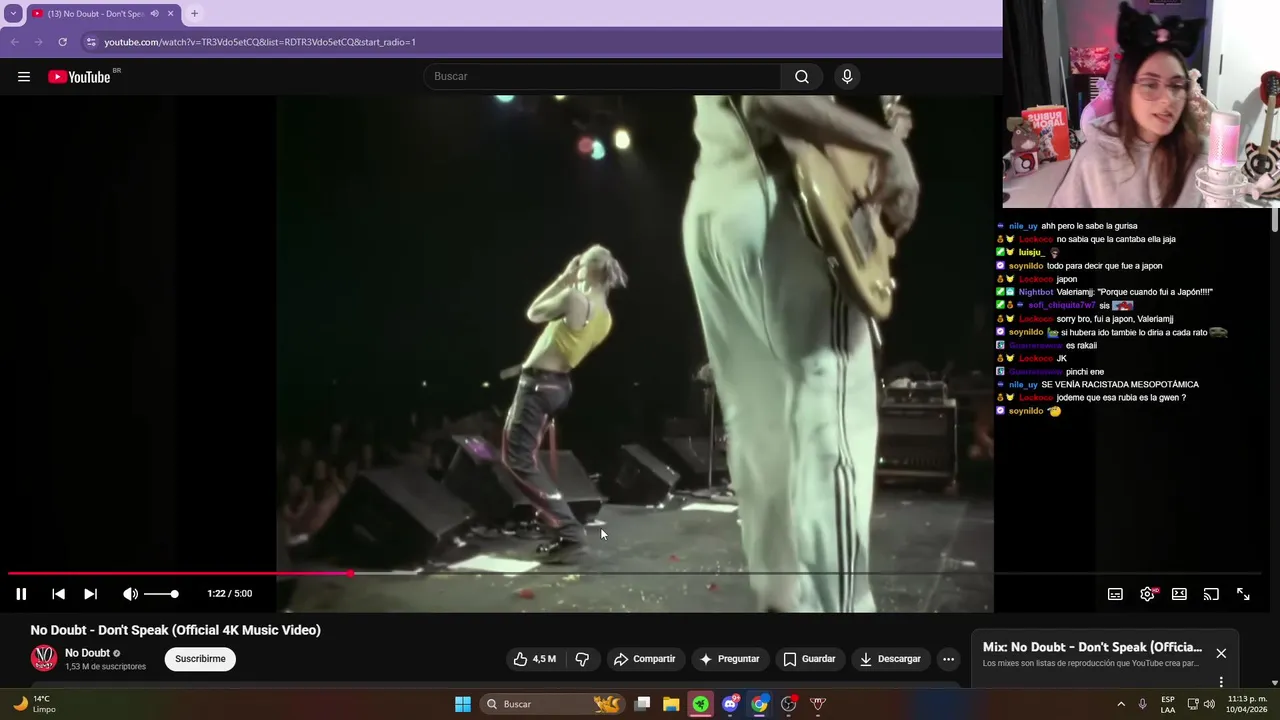Click chat username luisju_
This screenshot has height=720, width=1280.
coord(1032,253)
